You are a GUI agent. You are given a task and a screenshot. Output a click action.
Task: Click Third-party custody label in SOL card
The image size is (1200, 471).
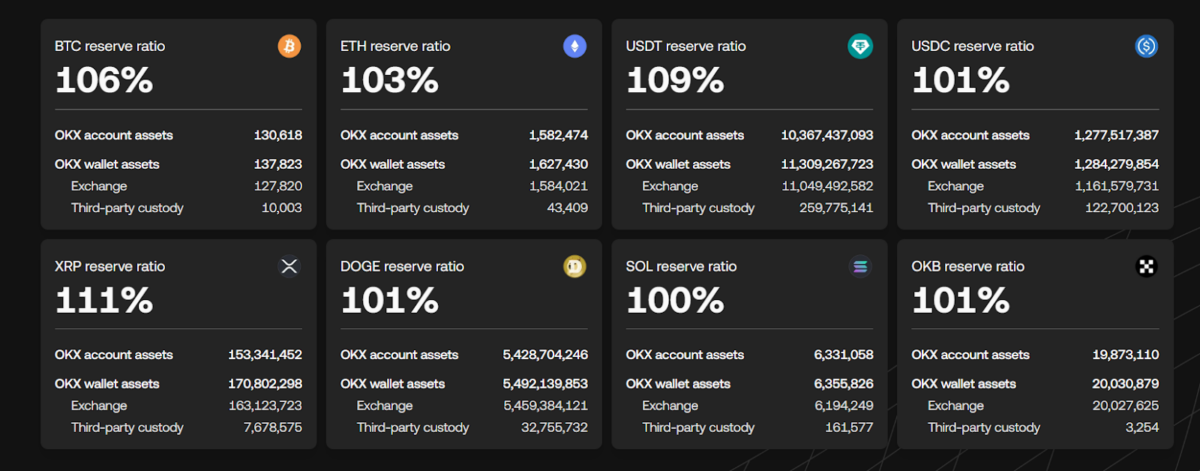(x=698, y=428)
